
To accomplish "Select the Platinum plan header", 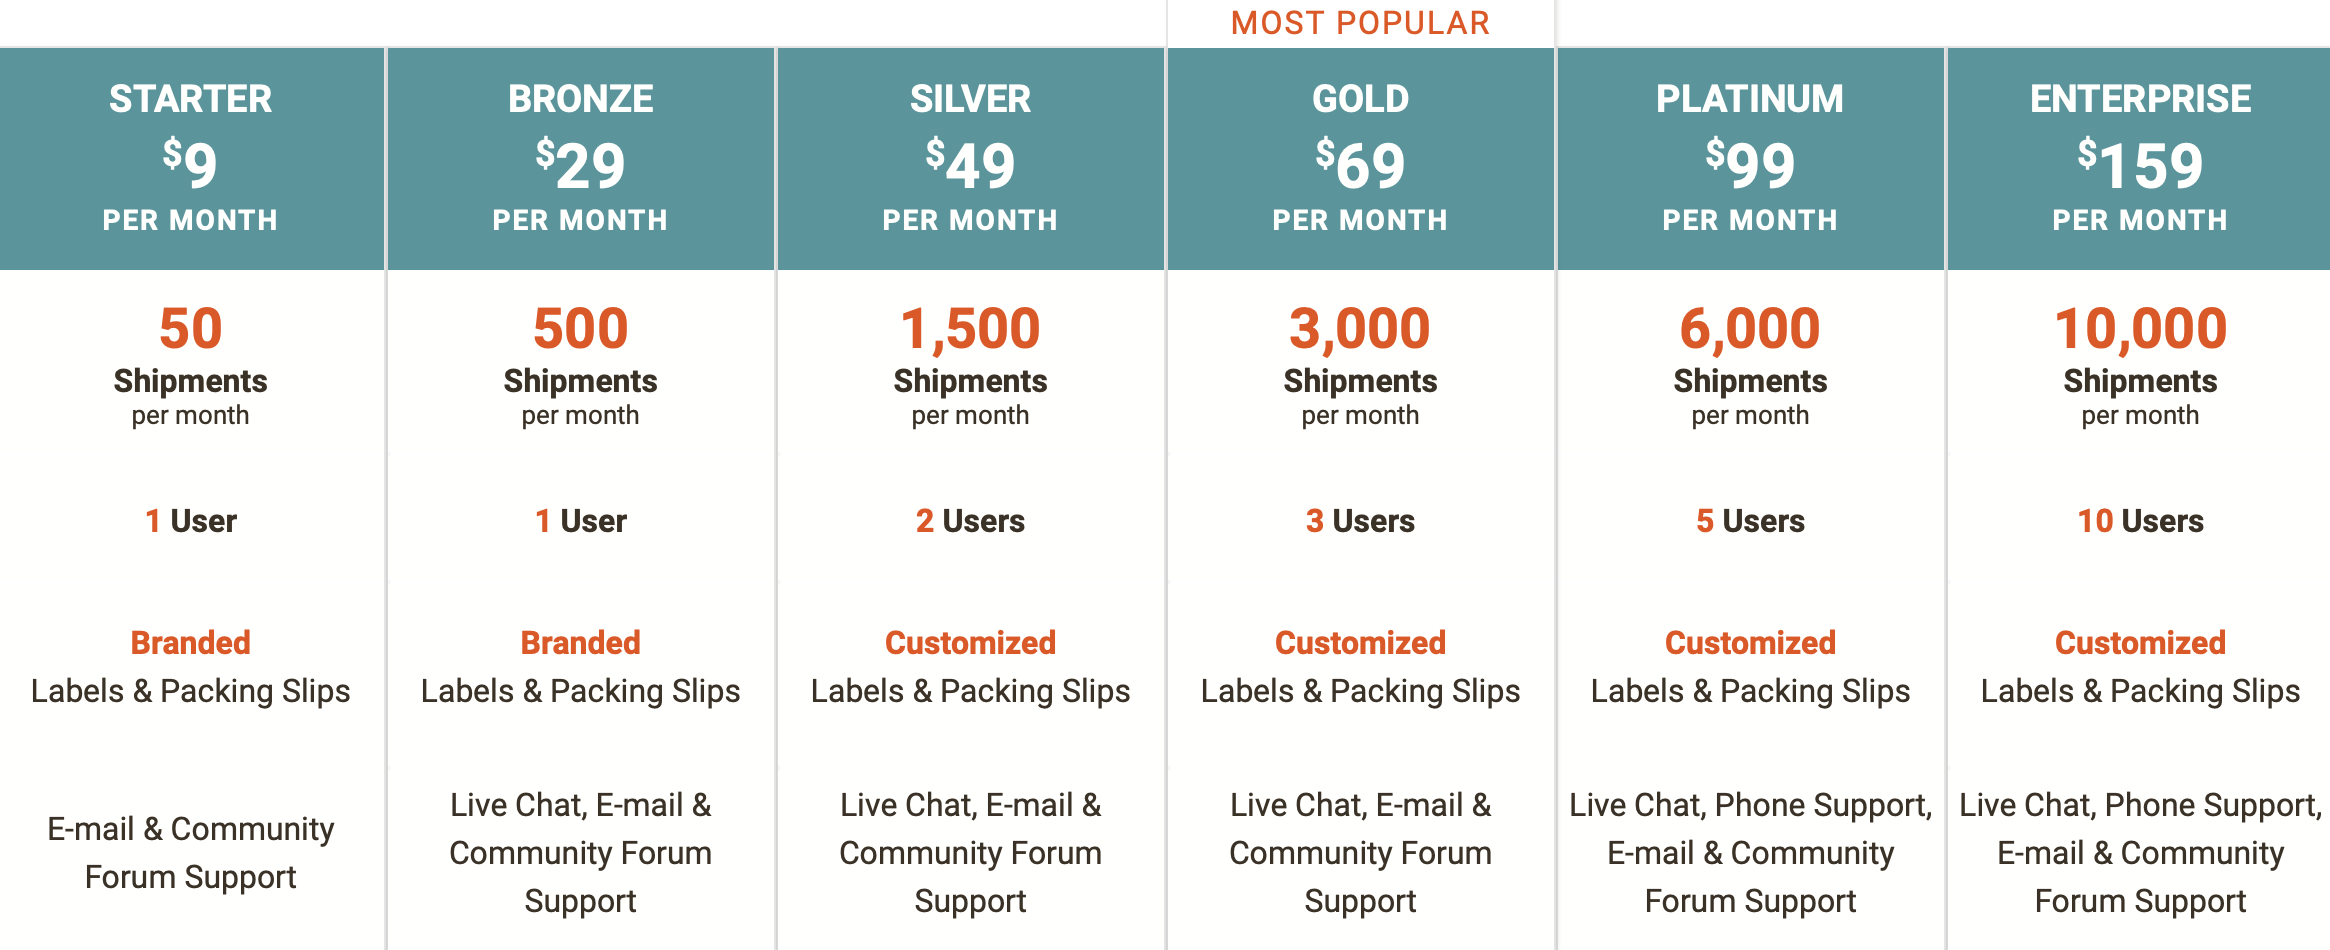I will pos(1750,158).
